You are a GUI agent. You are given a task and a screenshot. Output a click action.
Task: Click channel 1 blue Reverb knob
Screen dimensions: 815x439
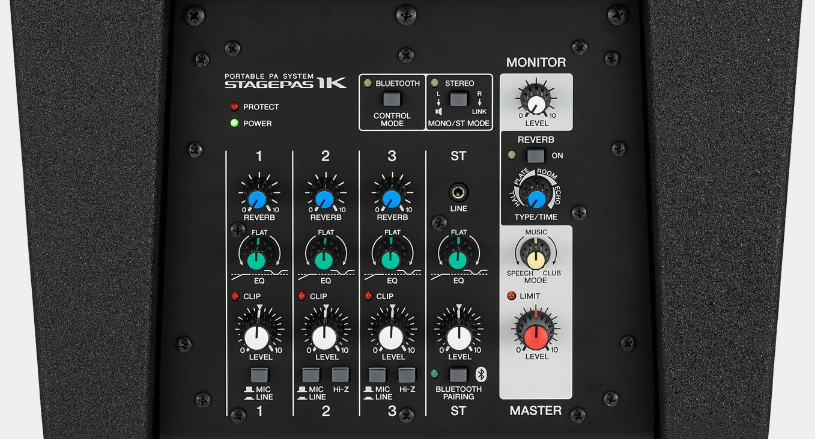257,196
